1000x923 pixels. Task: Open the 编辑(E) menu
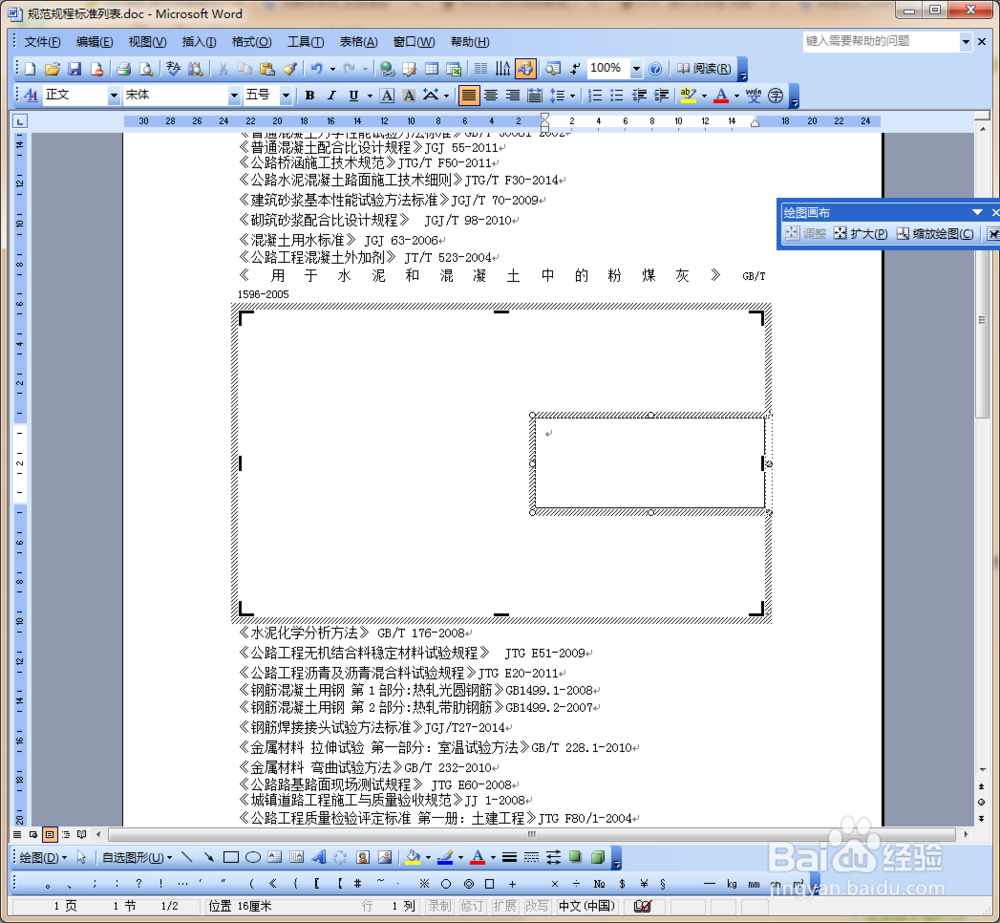94,42
